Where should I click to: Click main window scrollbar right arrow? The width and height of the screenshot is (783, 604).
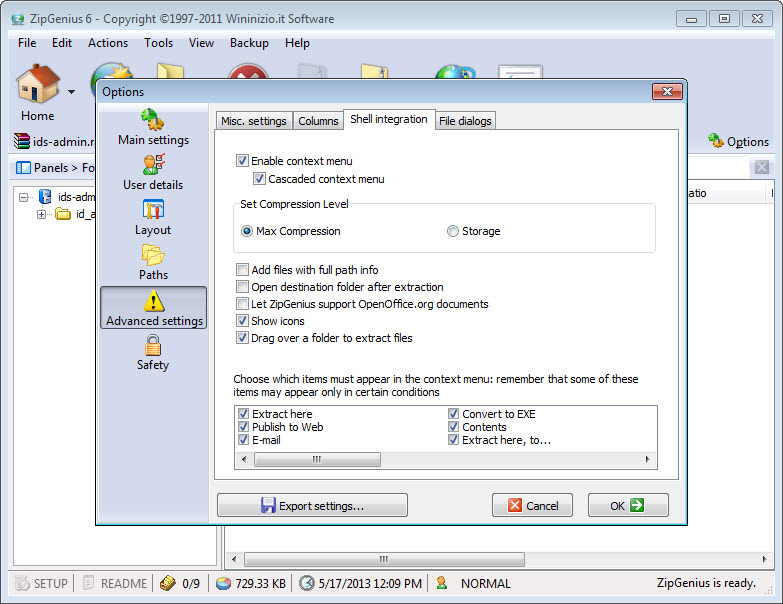coord(765,559)
